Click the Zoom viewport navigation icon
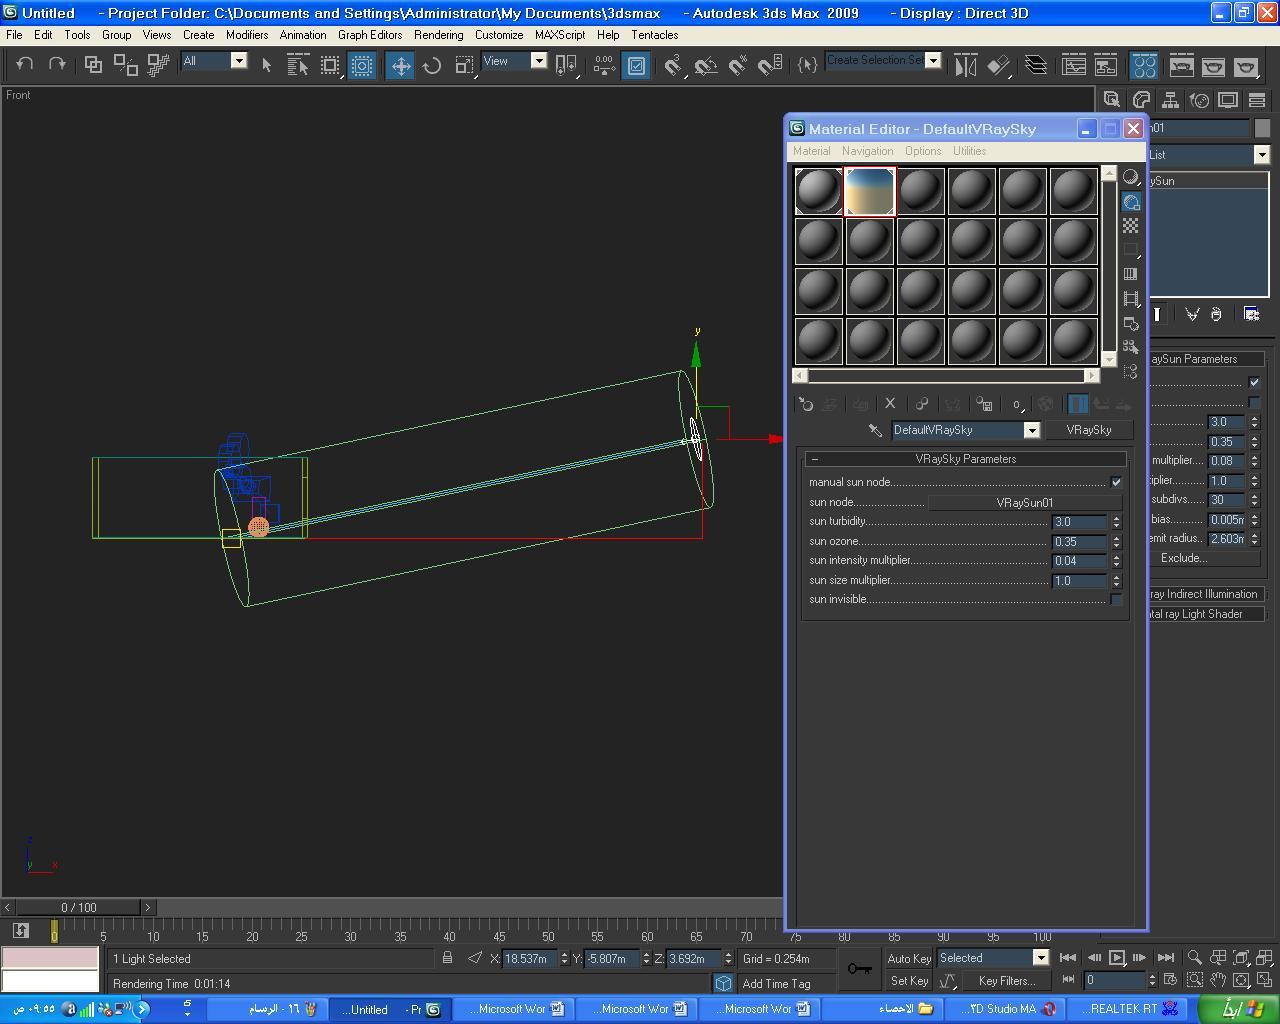The height and width of the screenshot is (1024, 1280). click(1194, 958)
